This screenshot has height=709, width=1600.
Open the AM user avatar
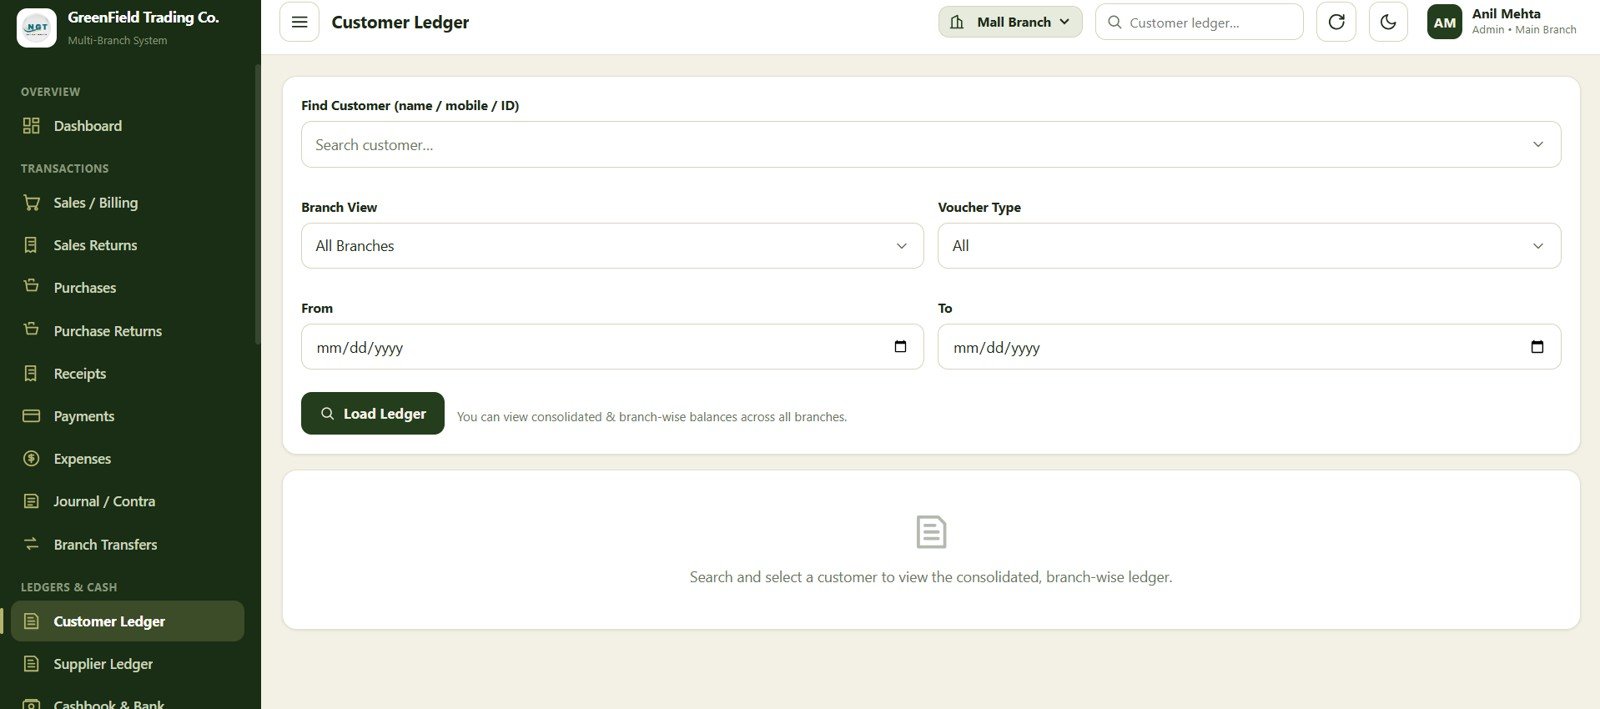coord(1444,22)
